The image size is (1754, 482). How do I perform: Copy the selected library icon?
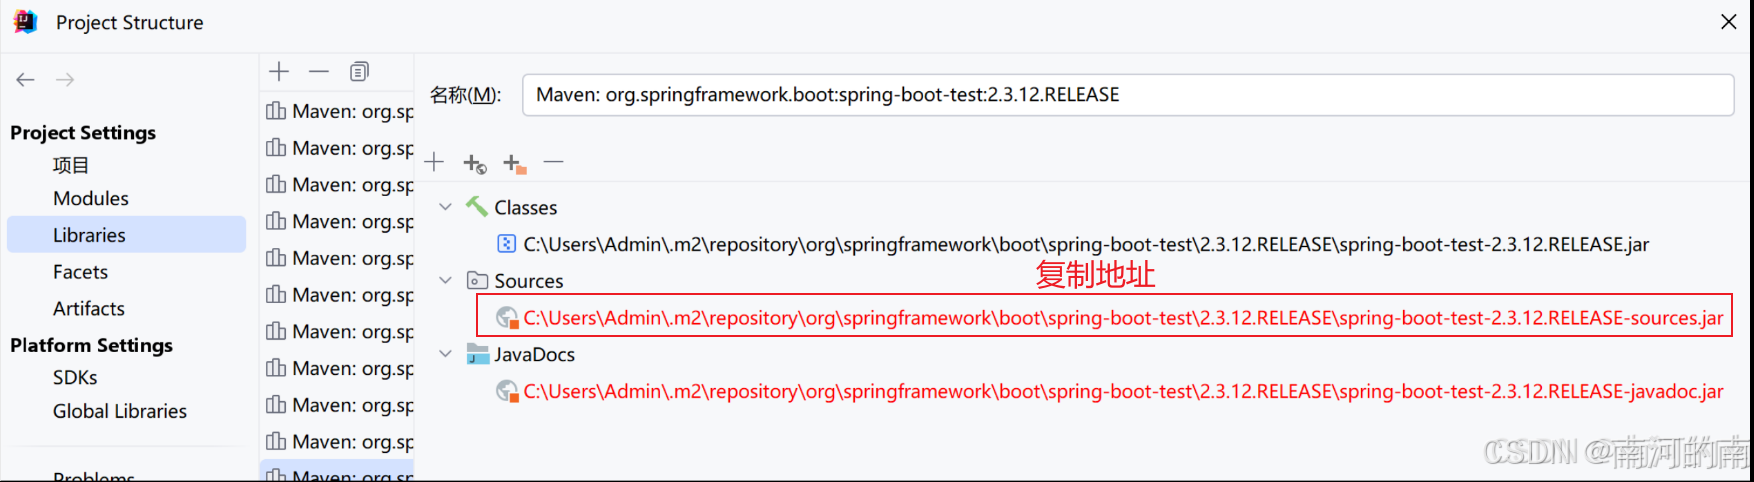tap(359, 71)
